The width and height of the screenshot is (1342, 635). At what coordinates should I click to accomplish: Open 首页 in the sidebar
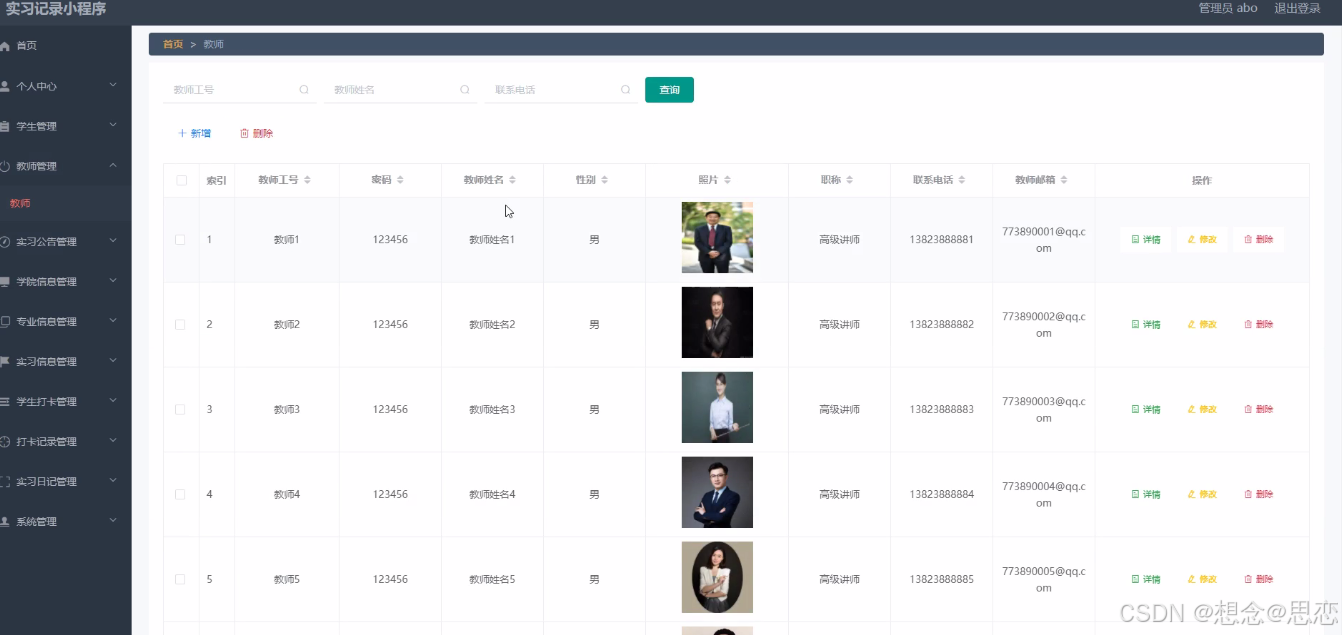click(65, 46)
